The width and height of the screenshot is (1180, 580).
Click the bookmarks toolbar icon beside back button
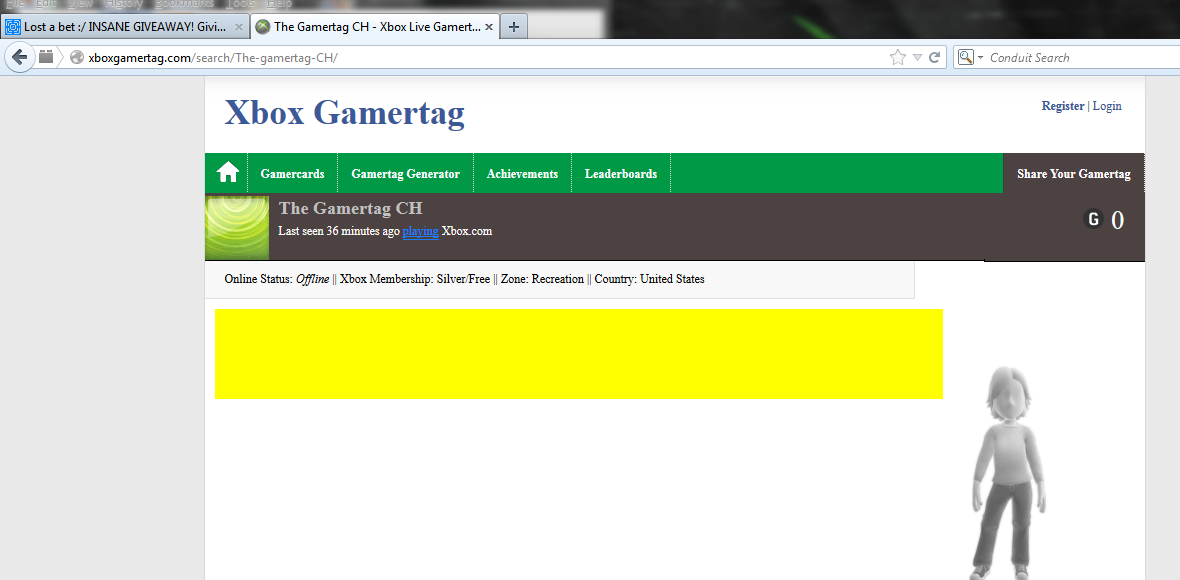pyautogui.click(x=46, y=57)
